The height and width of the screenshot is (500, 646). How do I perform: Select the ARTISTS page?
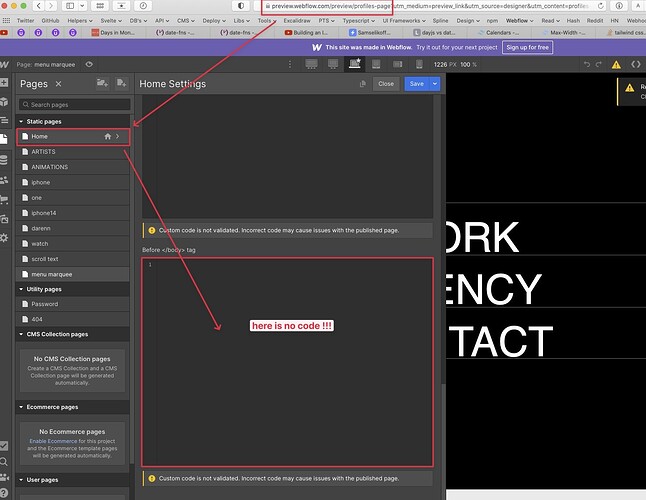pyautogui.click(x=73, y=152)
